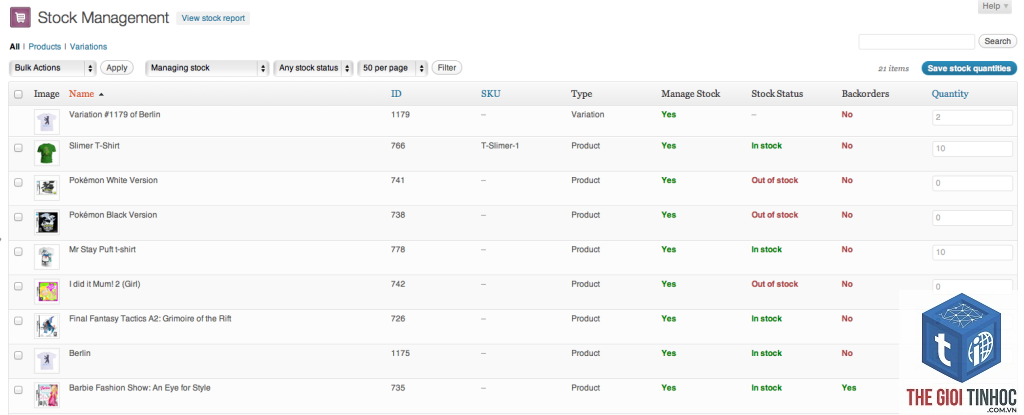Switch to the Variations filter
1024x415 pixels.
pyautogui.click(x=88, y=46)
